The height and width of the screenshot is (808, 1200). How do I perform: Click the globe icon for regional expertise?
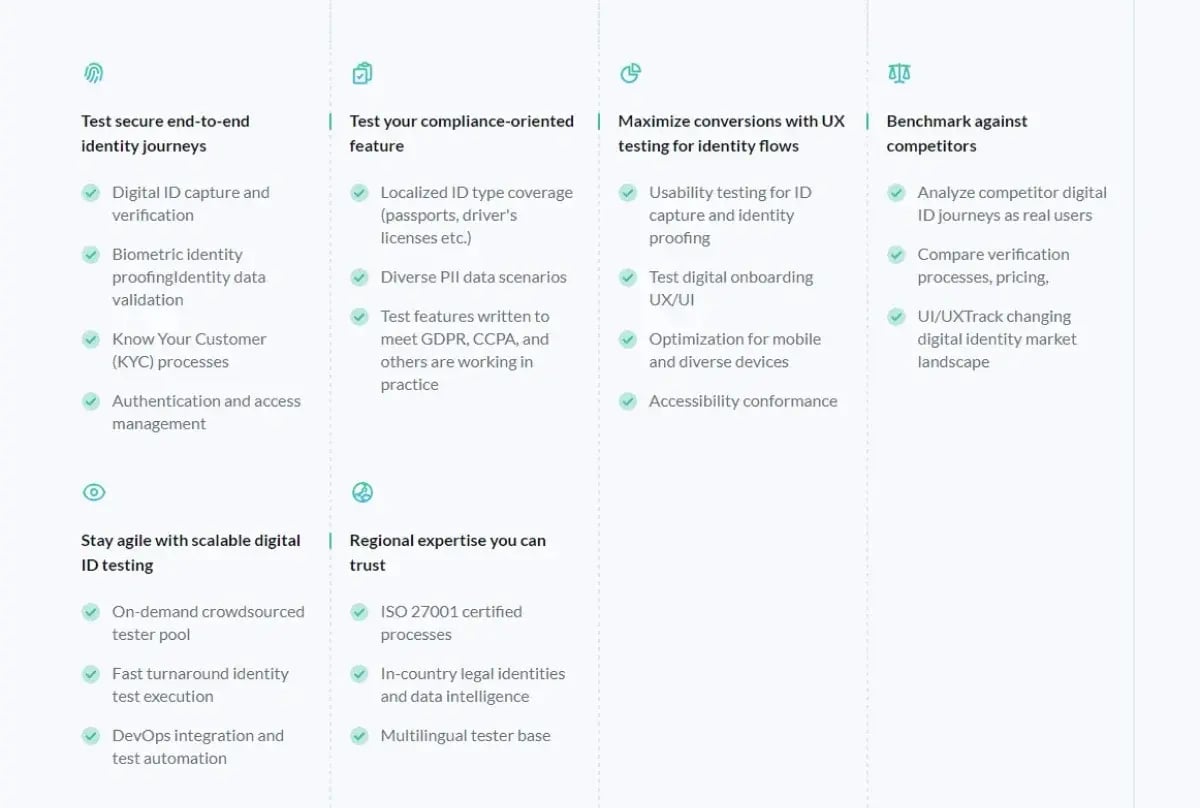pyautogui.click(x=362, y=492)
